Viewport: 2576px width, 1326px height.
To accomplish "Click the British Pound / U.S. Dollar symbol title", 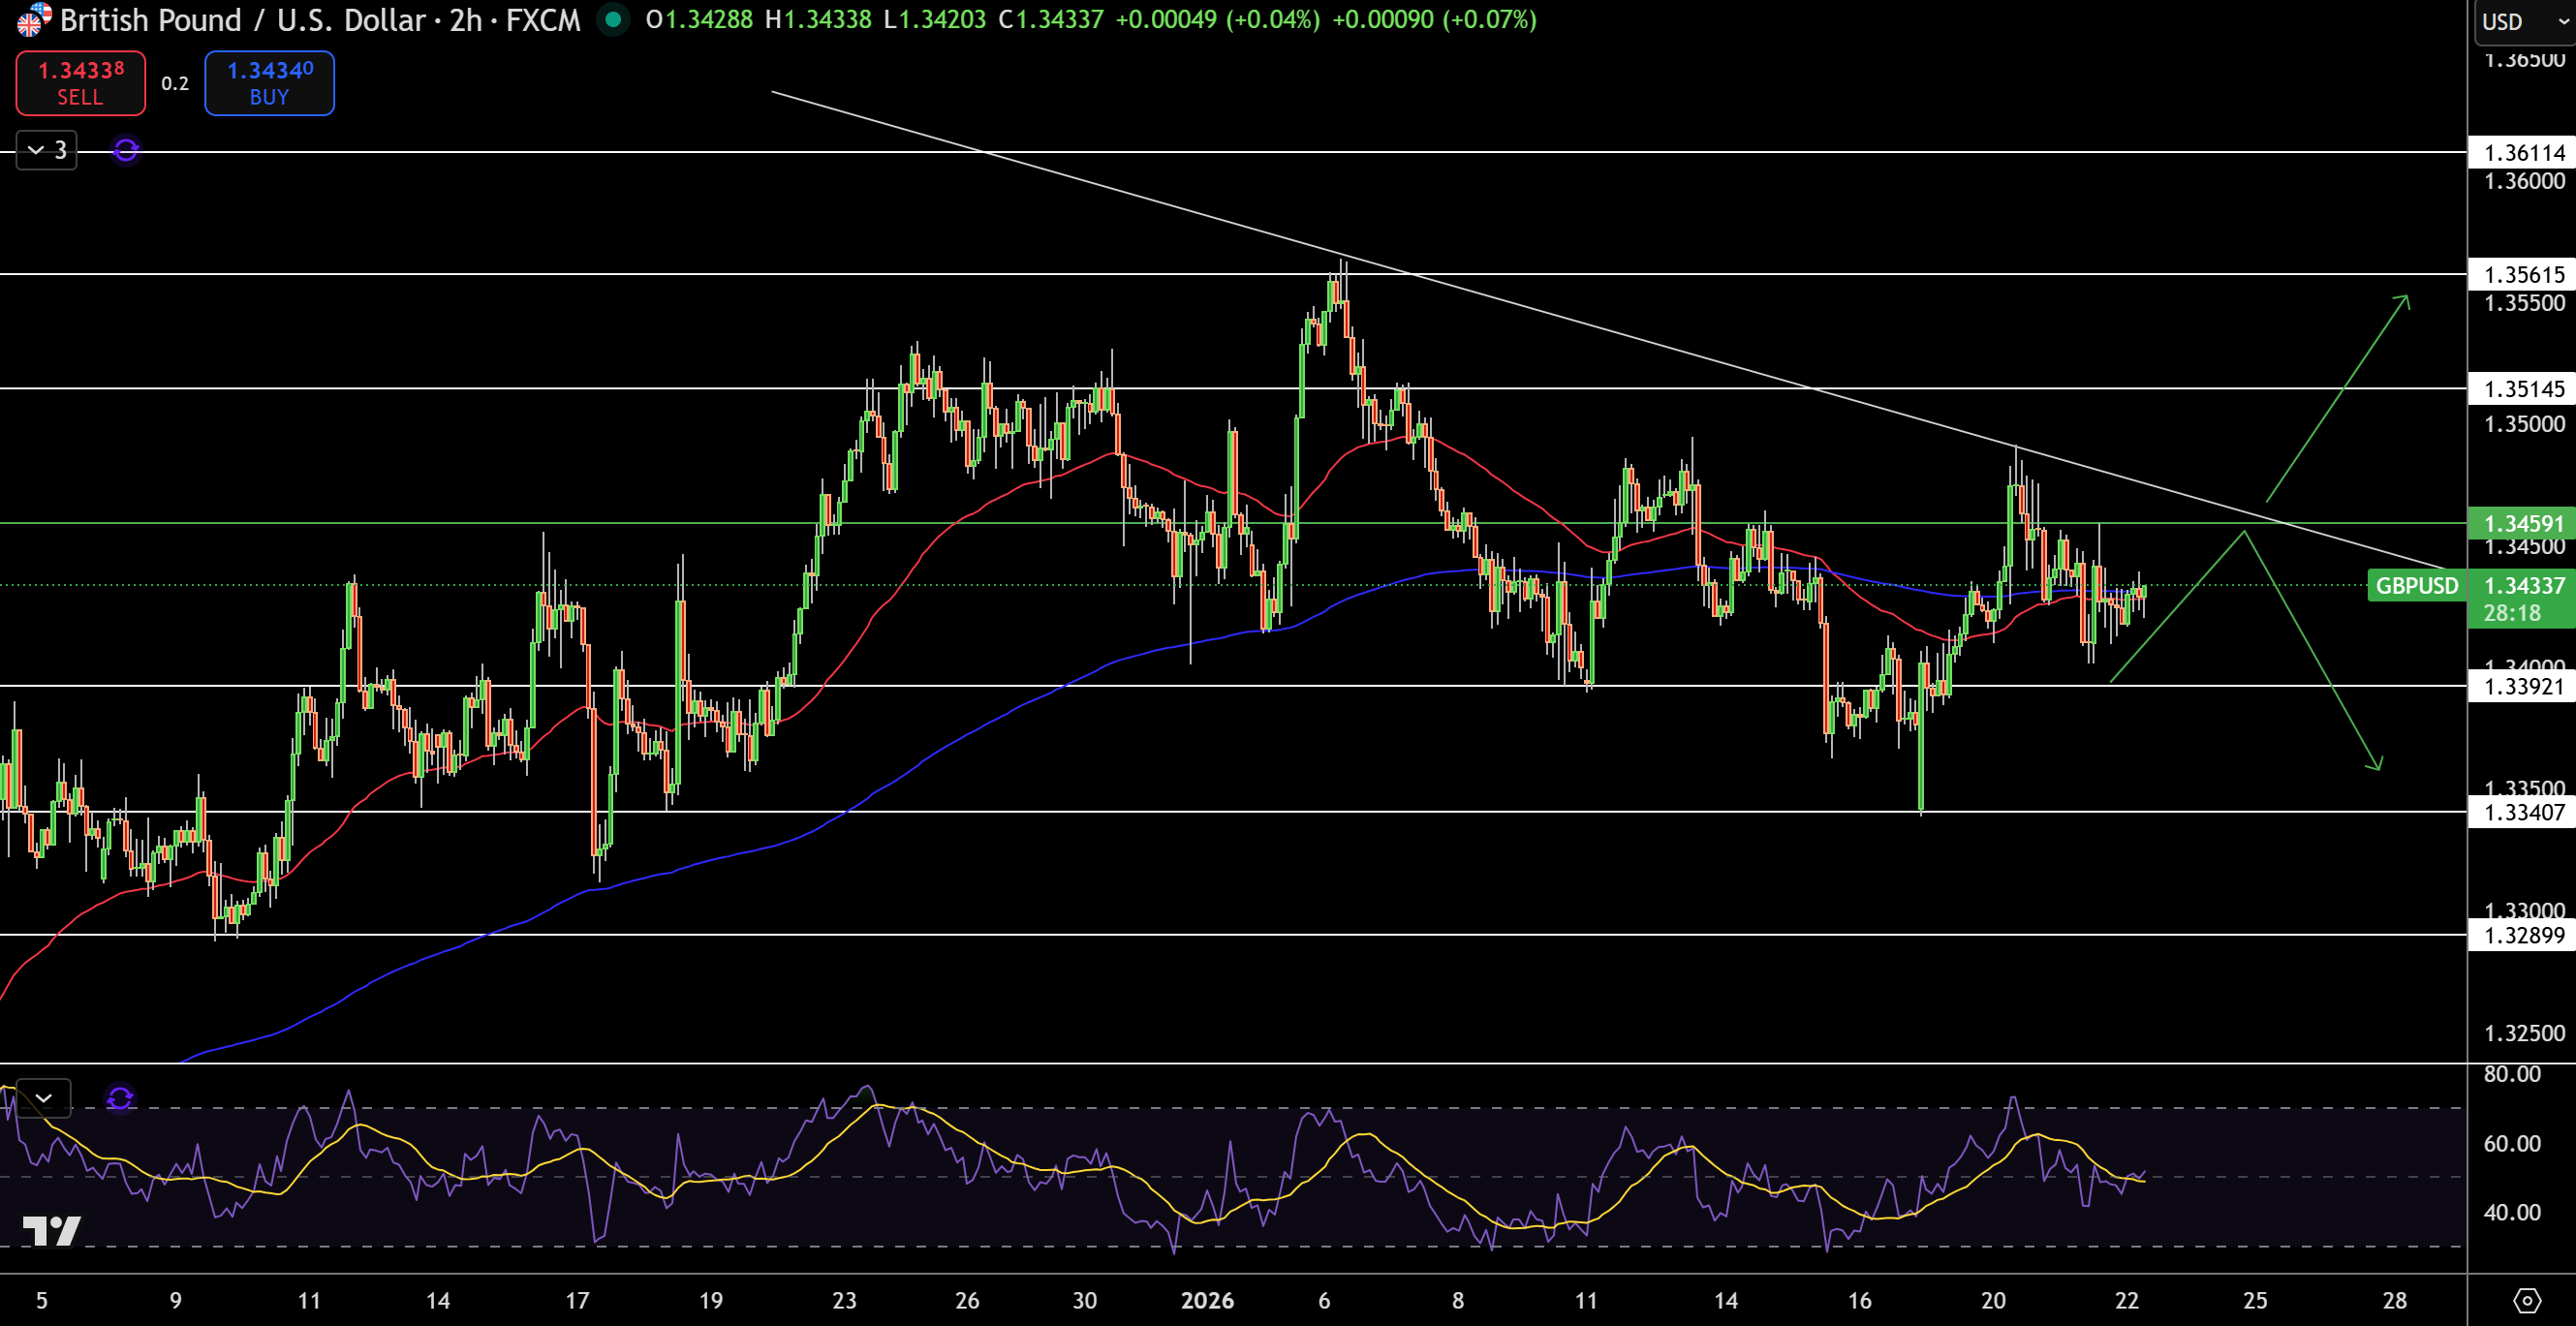I will [243, 19].
